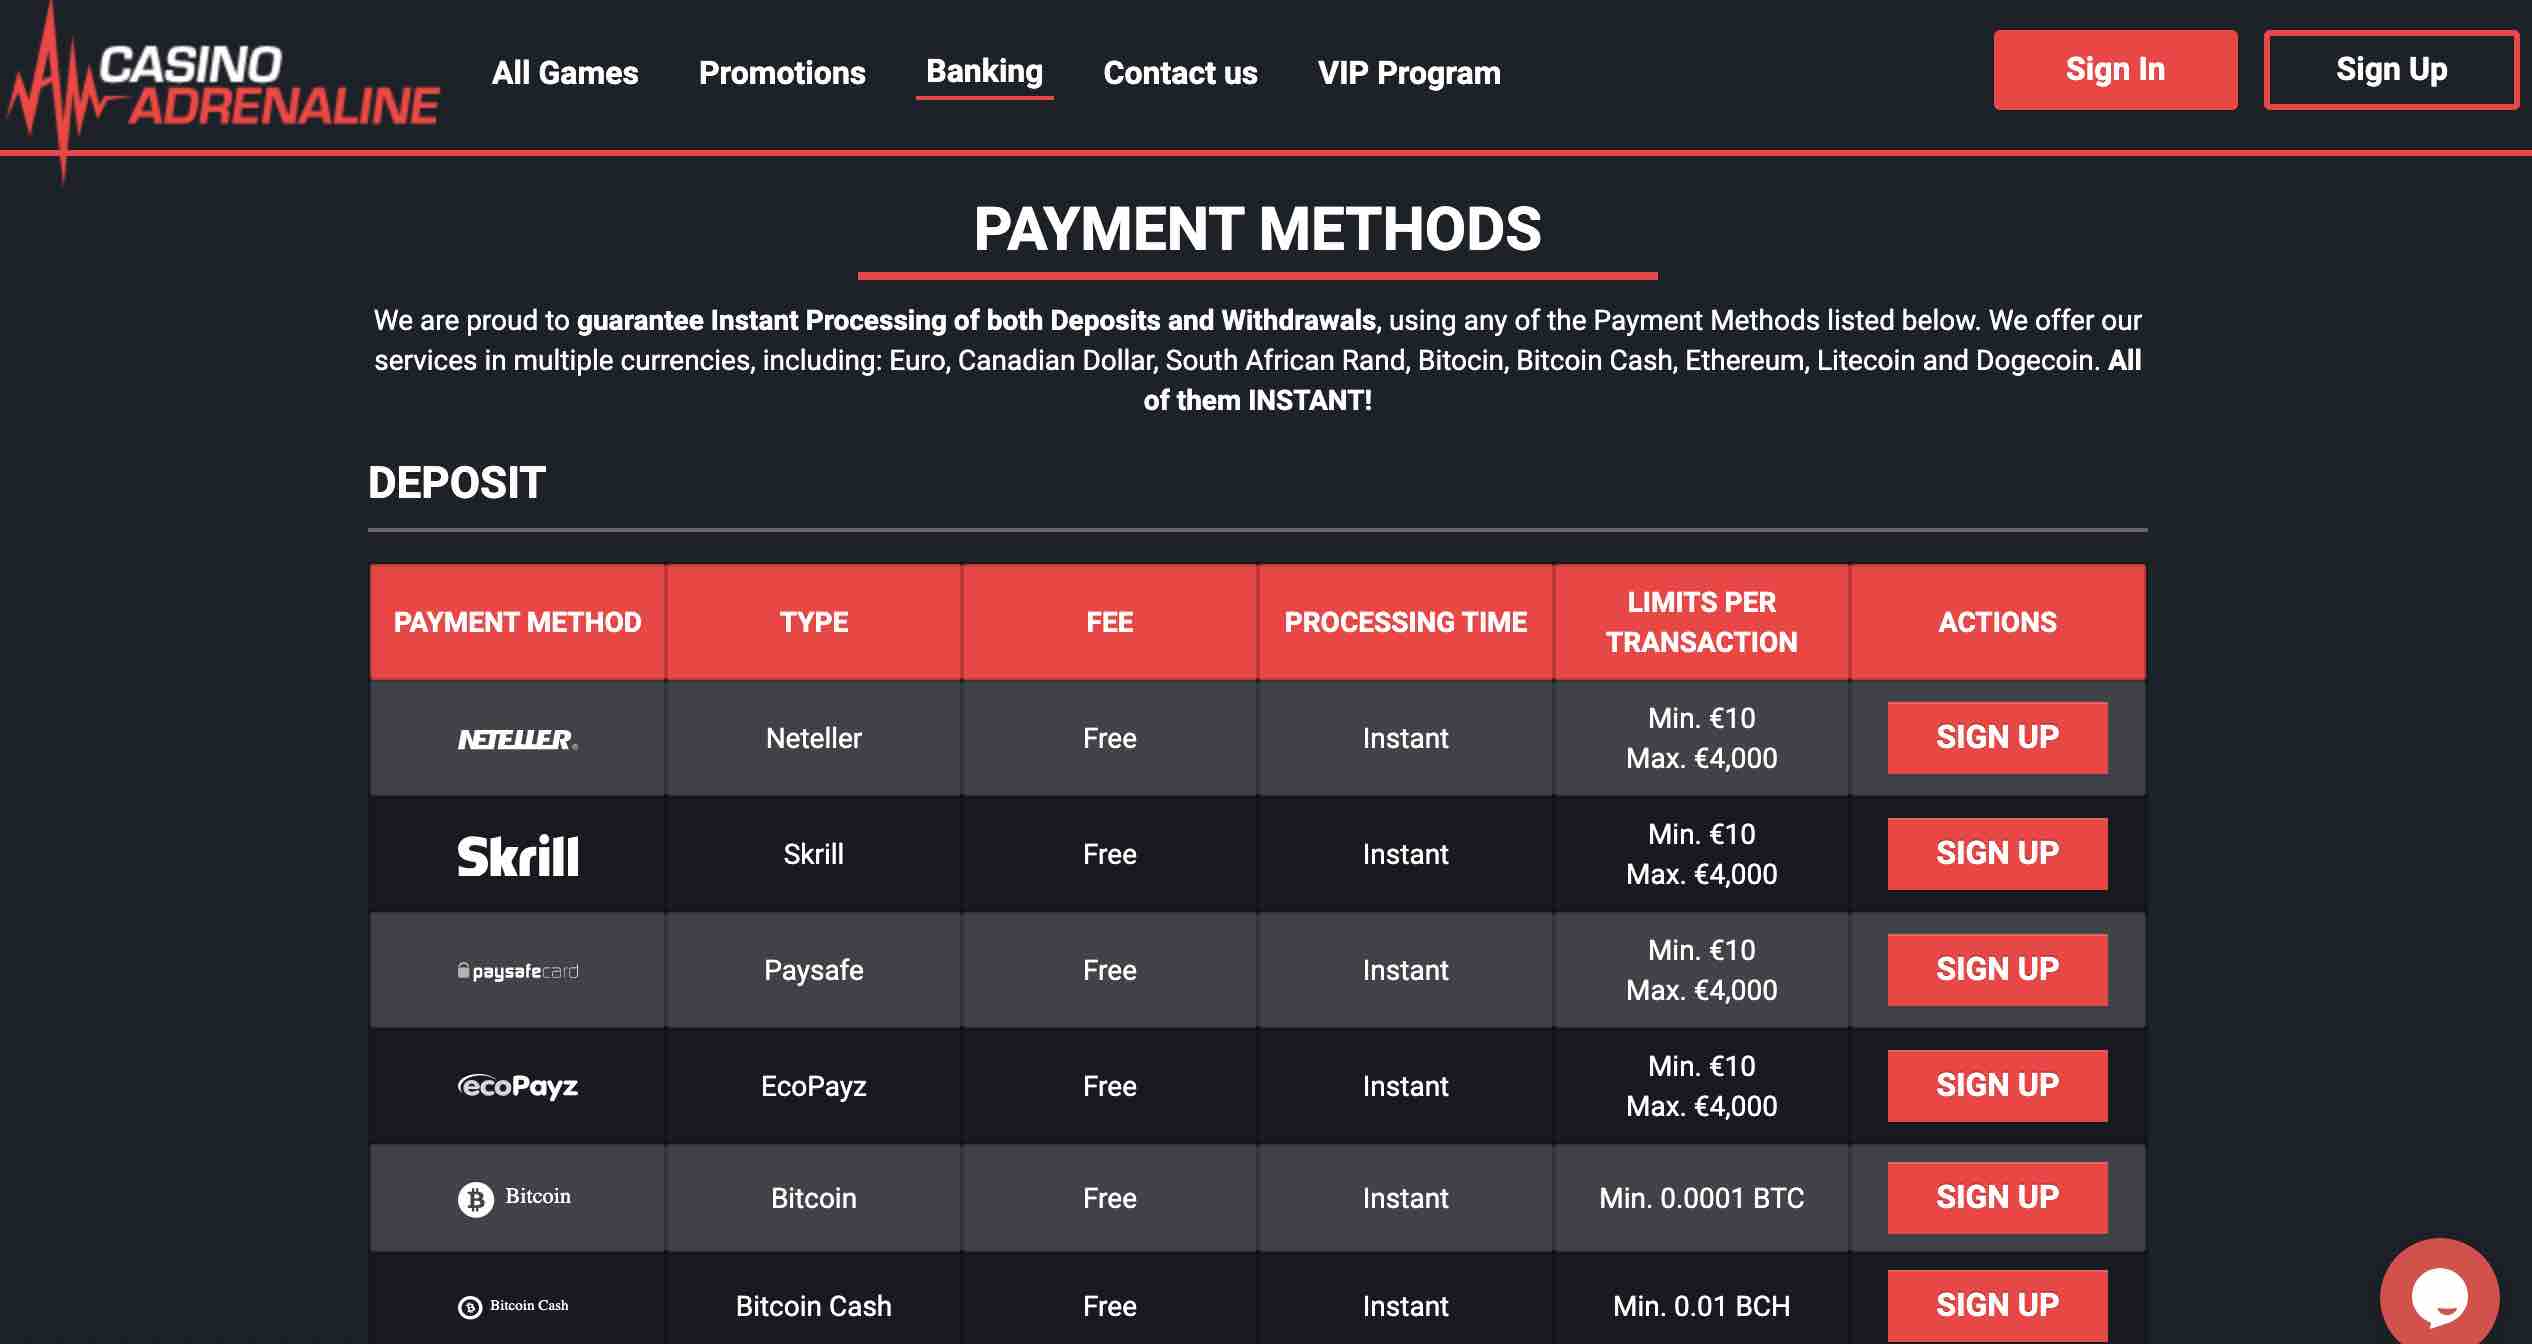The height and width of the screenshot is (1344, 2532).
Task: Click SIGN UP in the Bitcoin row
Action: click(x=1996, y=1197)
